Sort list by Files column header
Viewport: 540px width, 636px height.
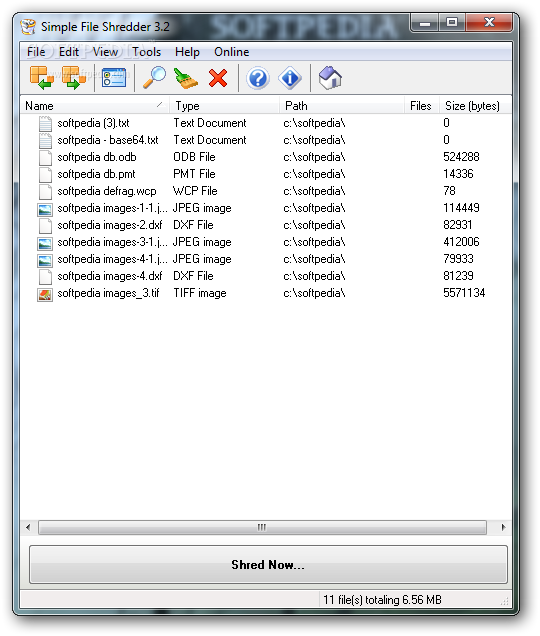coord(421,106)
